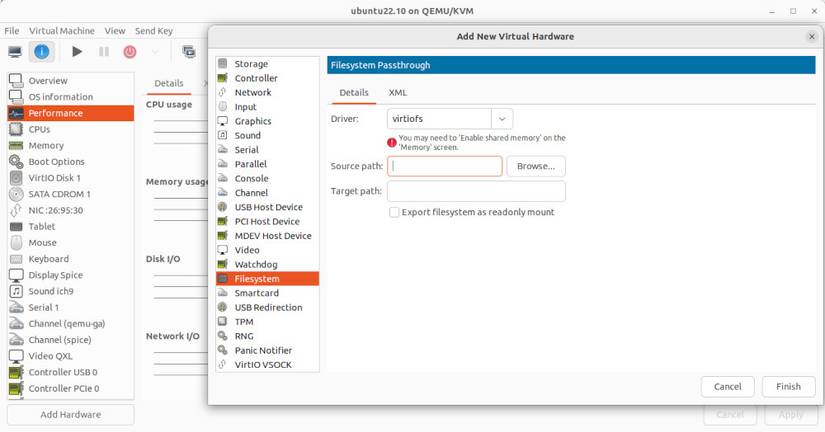825x432 pixels.
Task: Choose Filesystem hardware type
Action: click(267, 279)
